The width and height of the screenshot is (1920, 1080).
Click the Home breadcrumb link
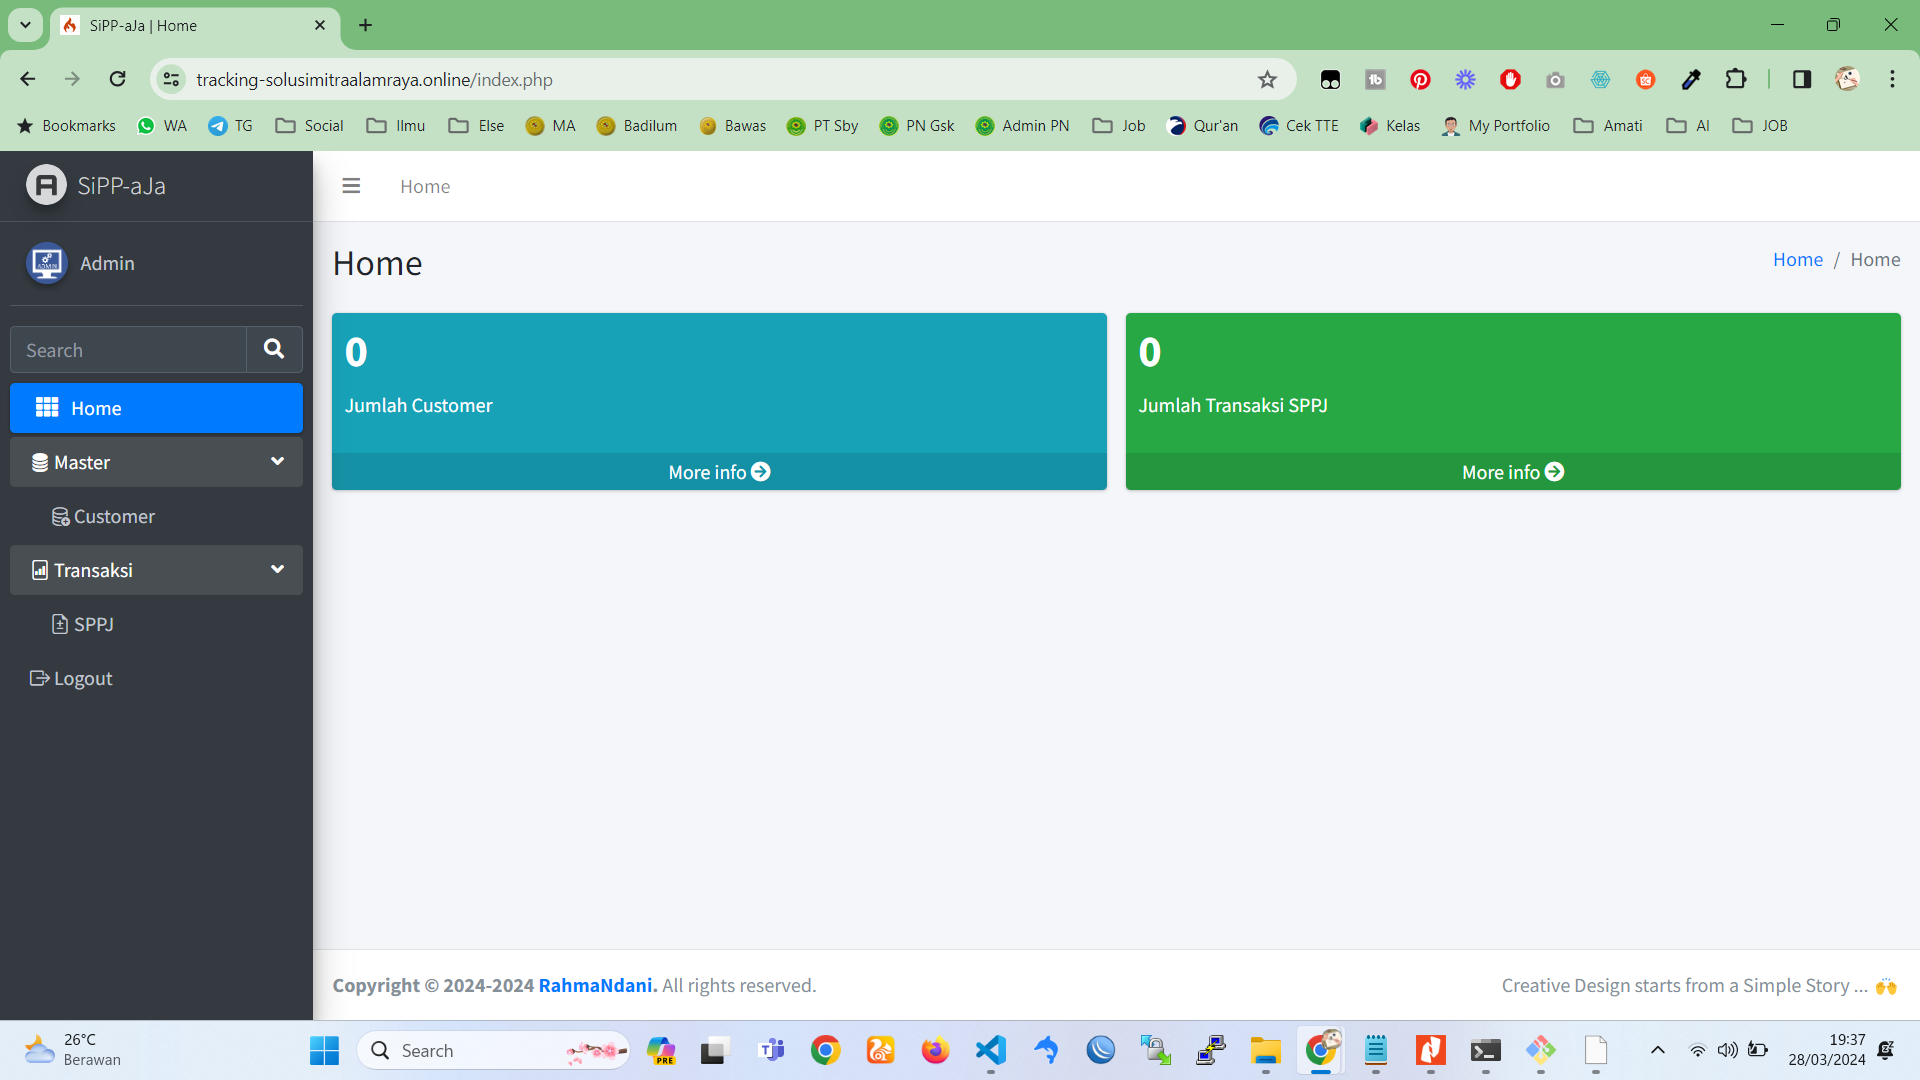click(1797, 259)
